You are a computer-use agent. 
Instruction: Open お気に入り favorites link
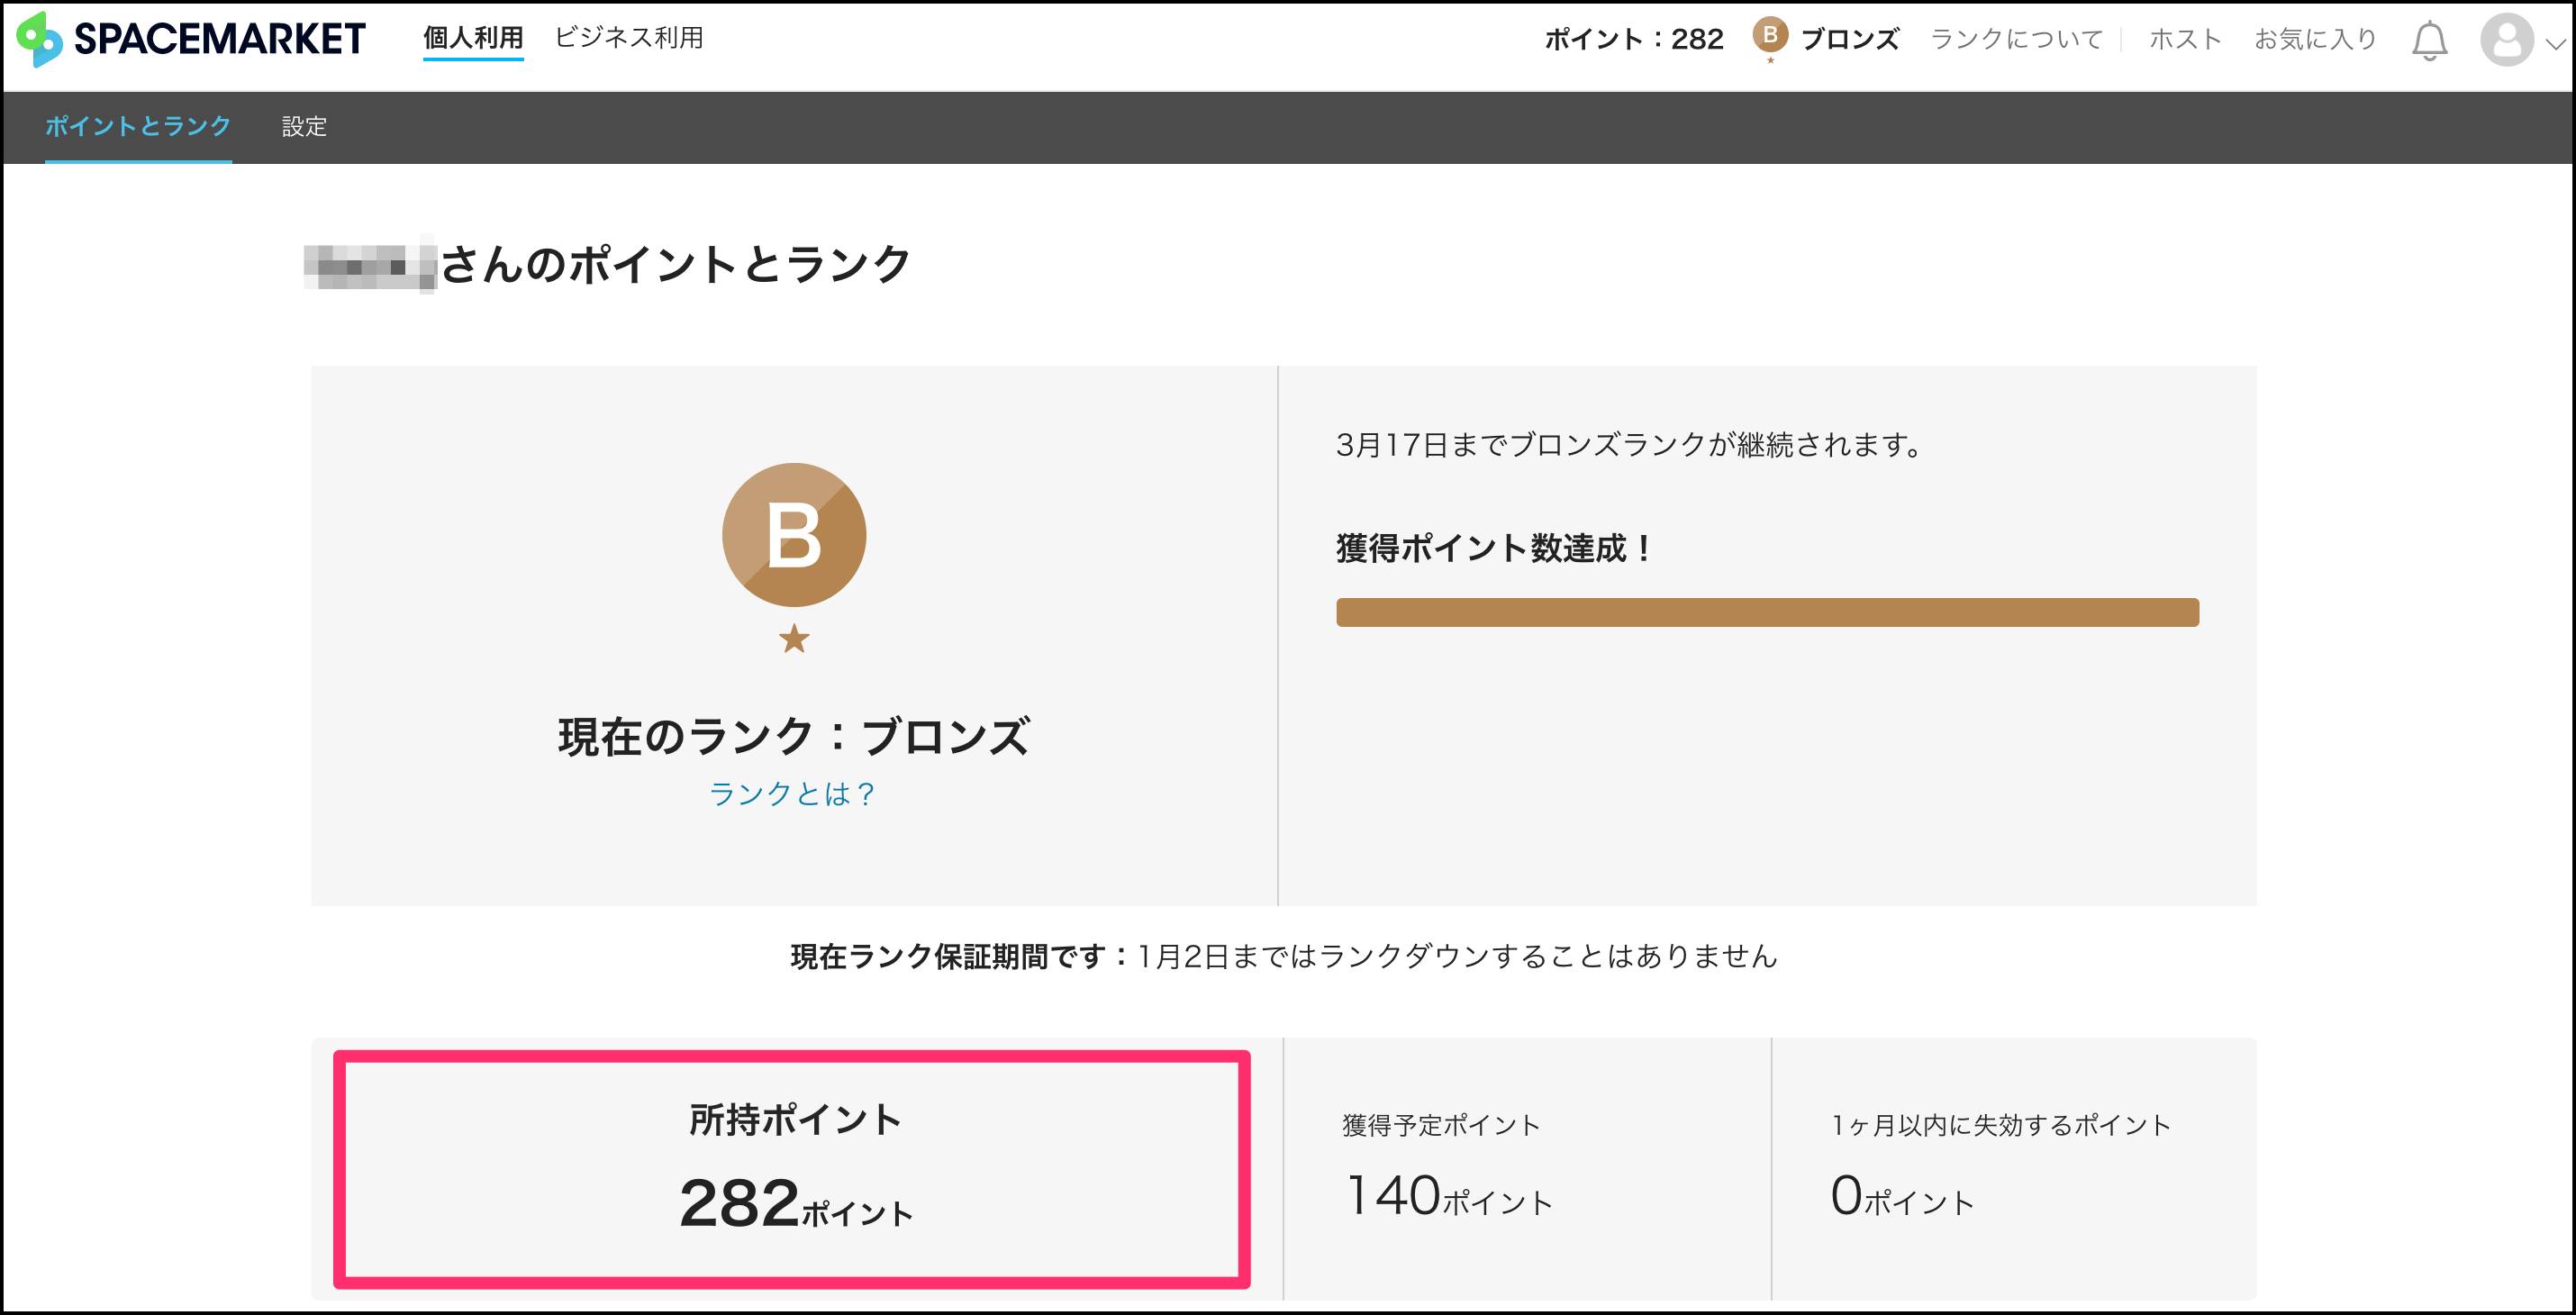(2314, 39)
